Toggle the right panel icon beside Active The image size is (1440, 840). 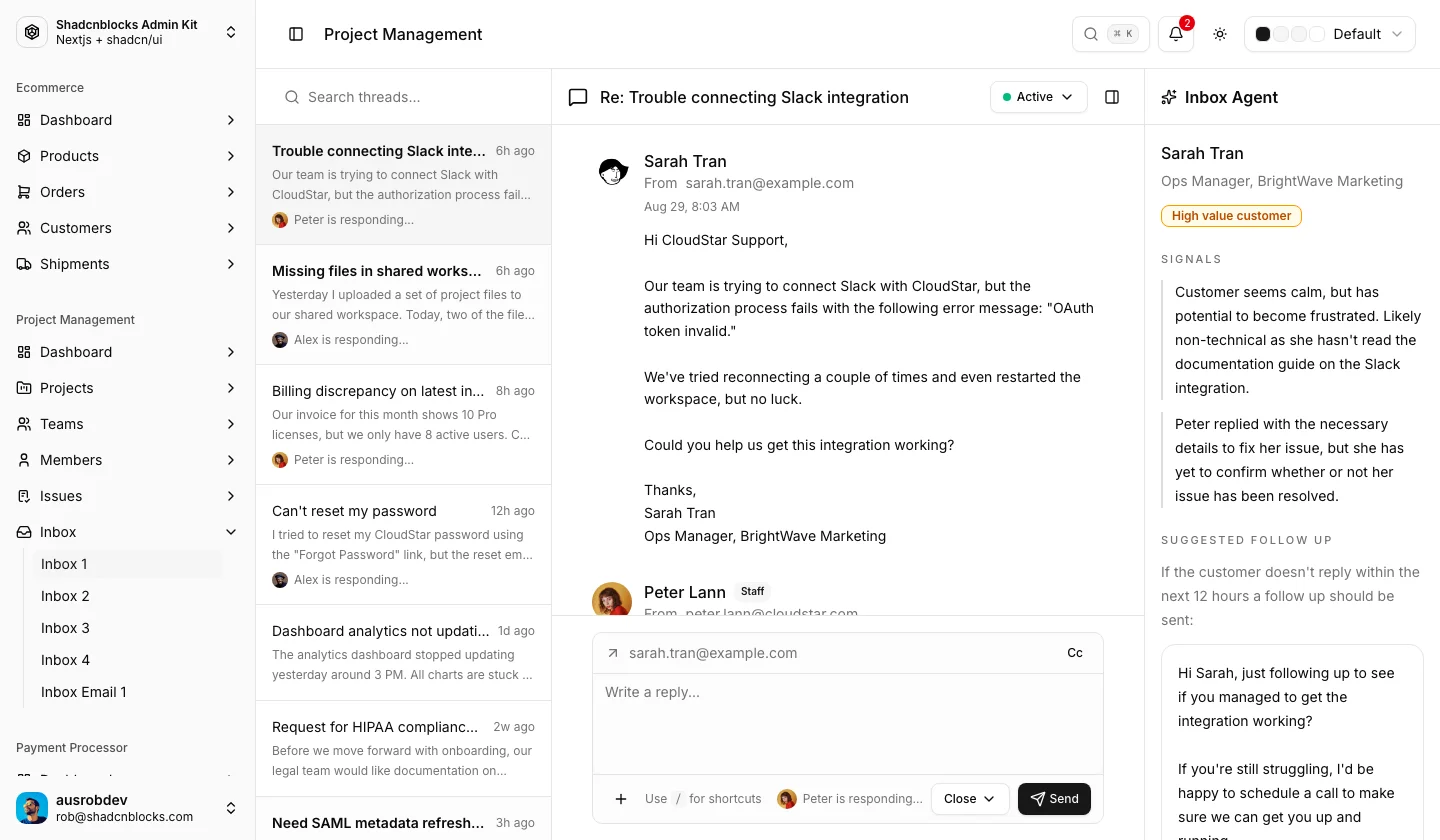pos(1112,97)
